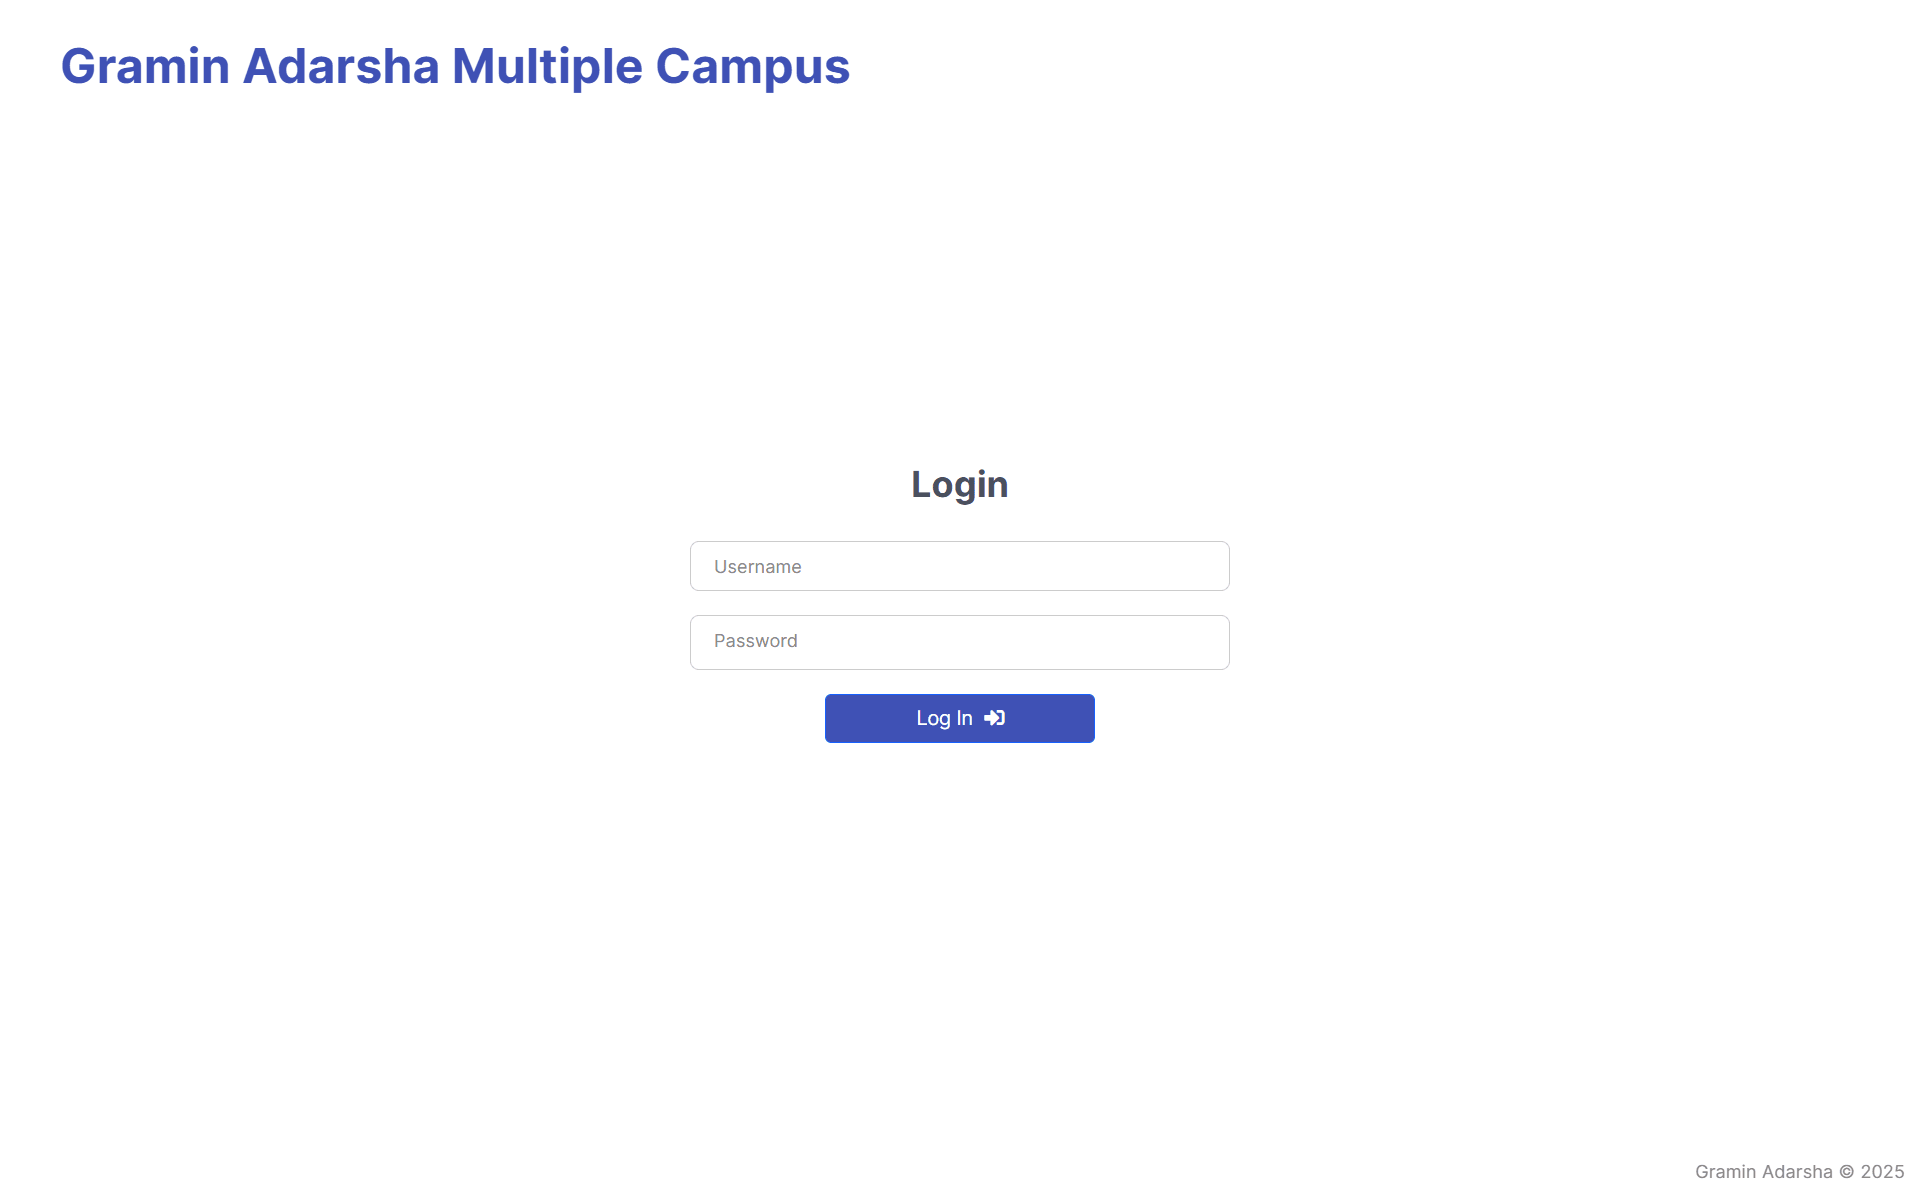
Task: Click "Adarsha" in the footer text
Action: [1796, 1171]
